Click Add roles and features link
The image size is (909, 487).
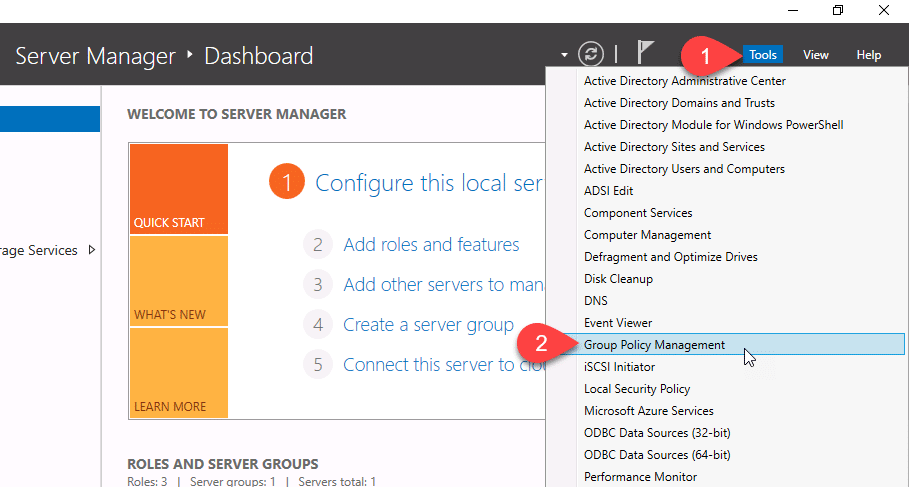coord(431,245)
